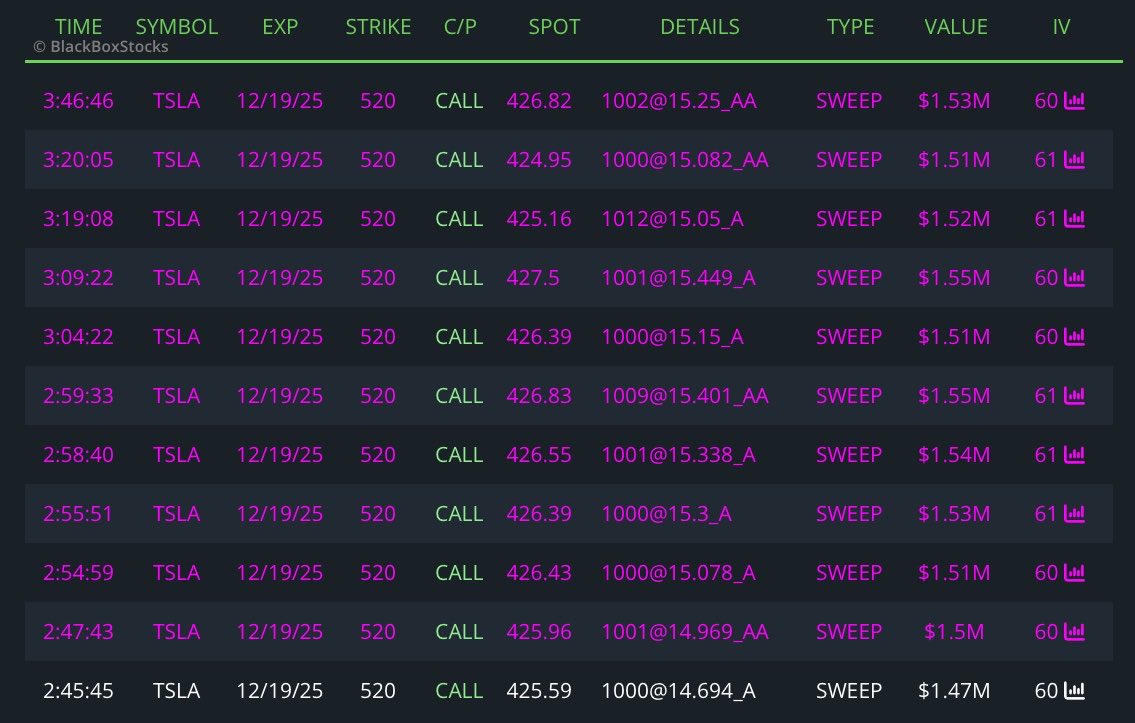Sort by the TIME column header

pyautogui.click(x=78, y=27)
